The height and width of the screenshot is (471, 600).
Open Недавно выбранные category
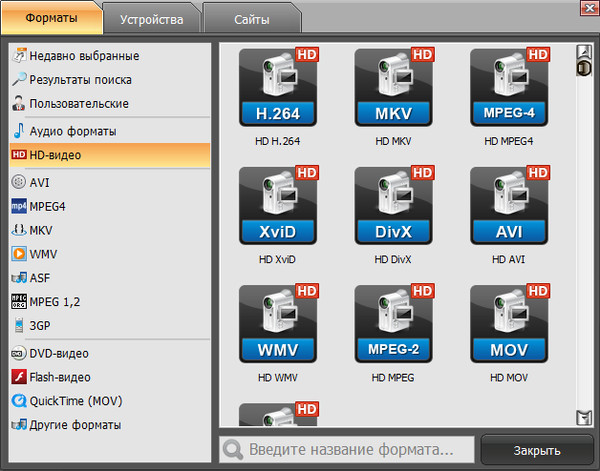coord(84,56)
